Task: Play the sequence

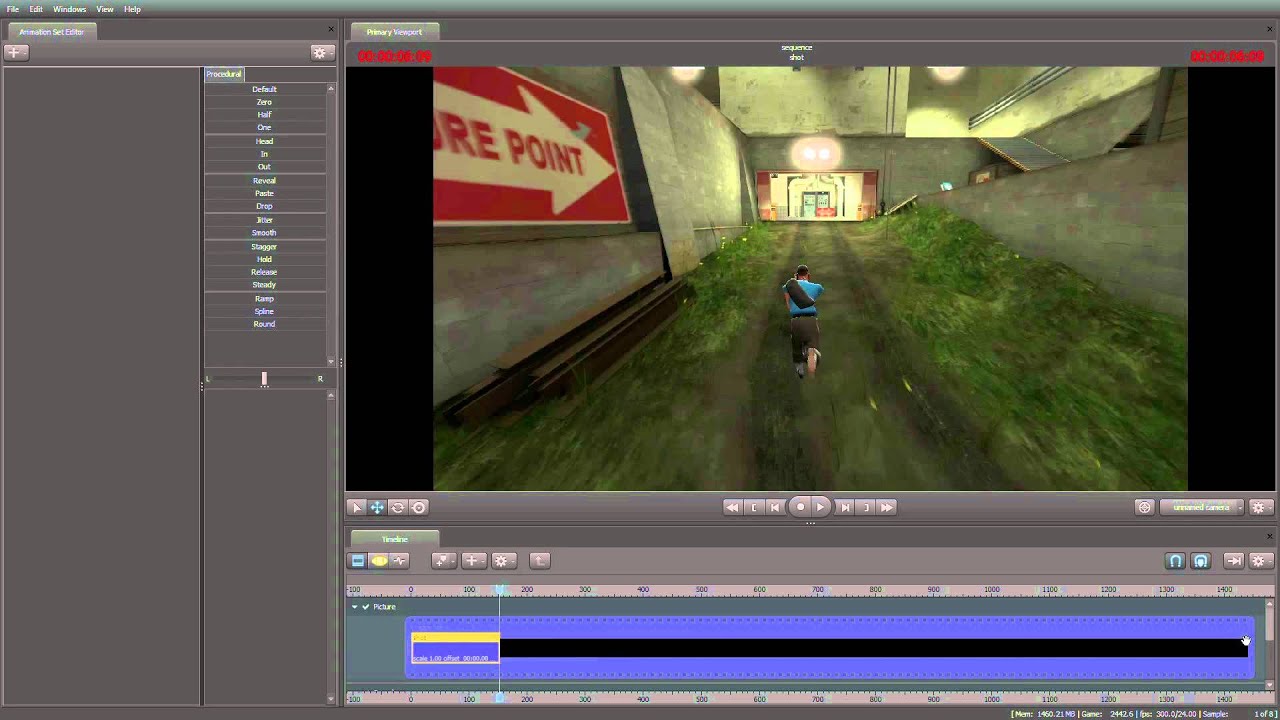Action: [x=821, y=507]
